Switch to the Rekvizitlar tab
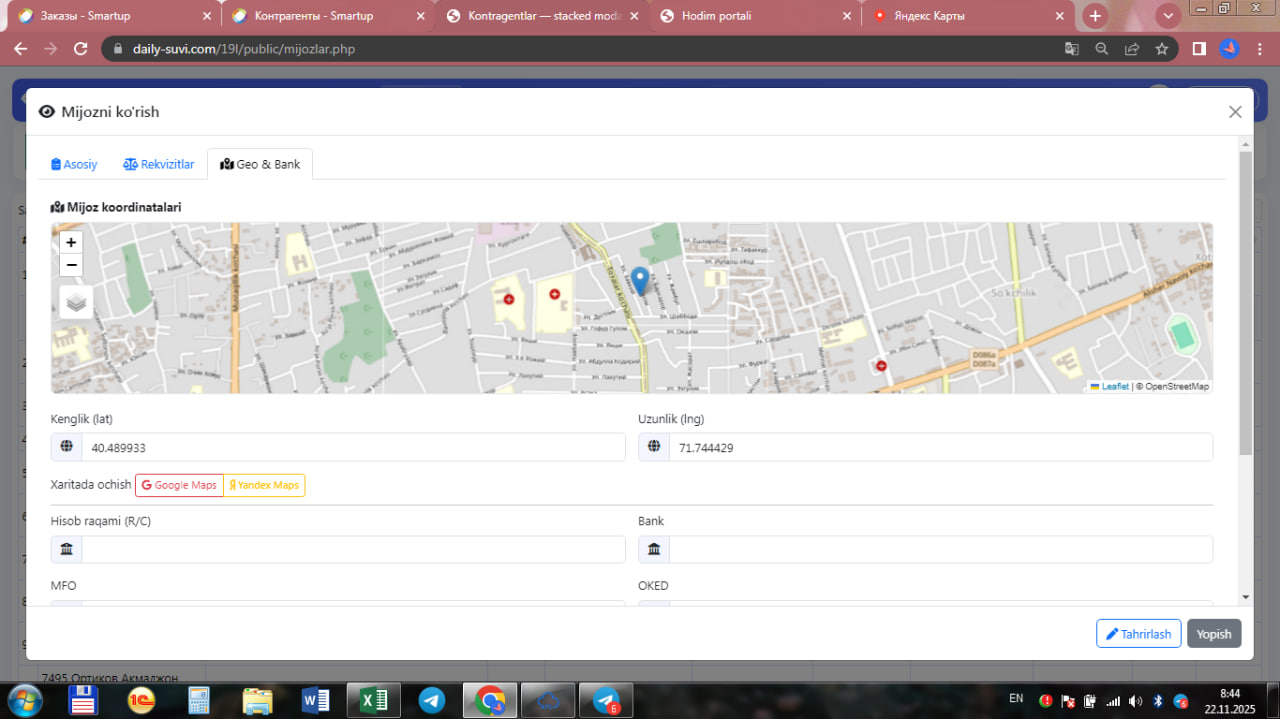Image resolution: width=1280 pixels, height=719 pixels. pyautogui.click(x=159, y=164)
